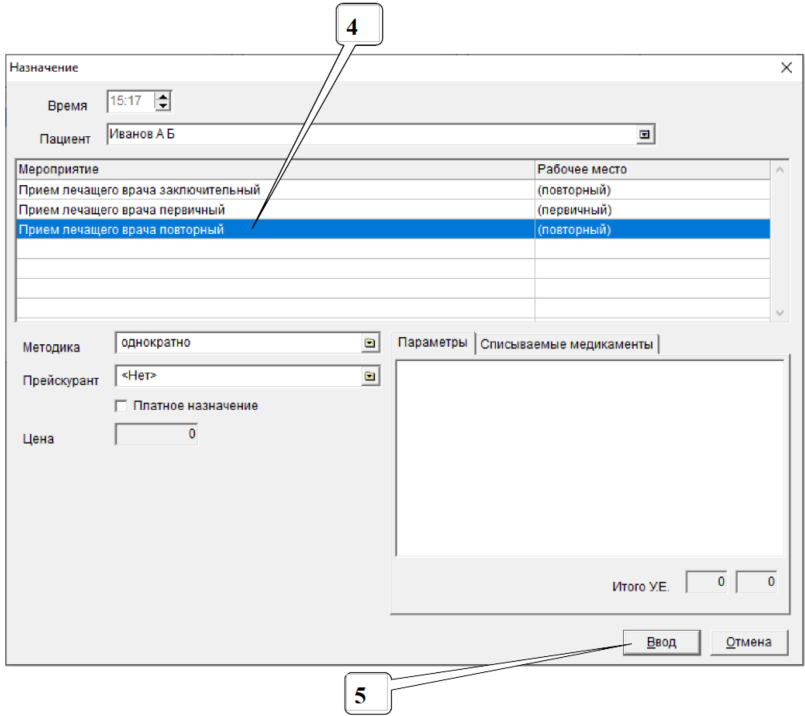Decrease time with the spinner down arrow
The image size is (805, 716).
pyautogui.click(x=164, y=106)
